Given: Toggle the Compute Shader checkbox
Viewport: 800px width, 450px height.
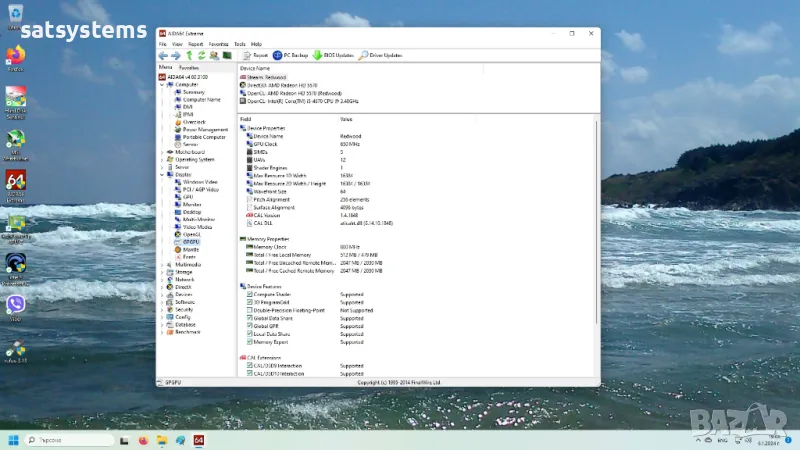Looking at the screenshot, I should [250, 295].
